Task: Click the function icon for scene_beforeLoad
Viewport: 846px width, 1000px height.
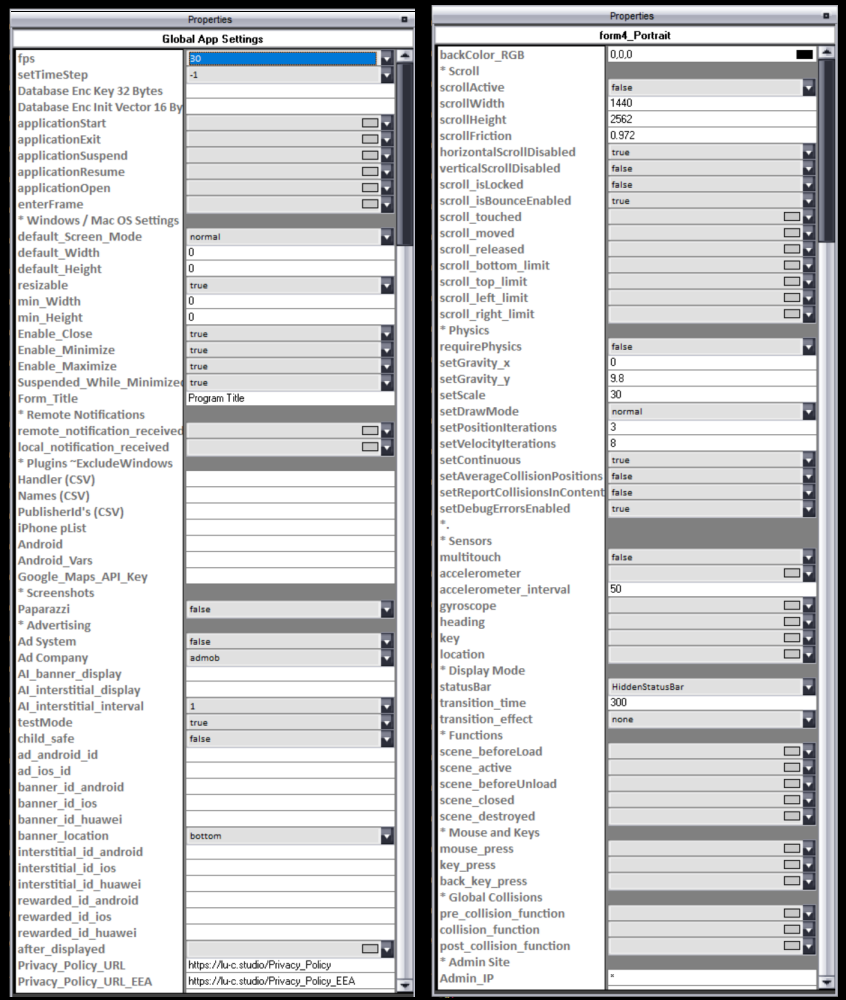Action: coord(792,751)
